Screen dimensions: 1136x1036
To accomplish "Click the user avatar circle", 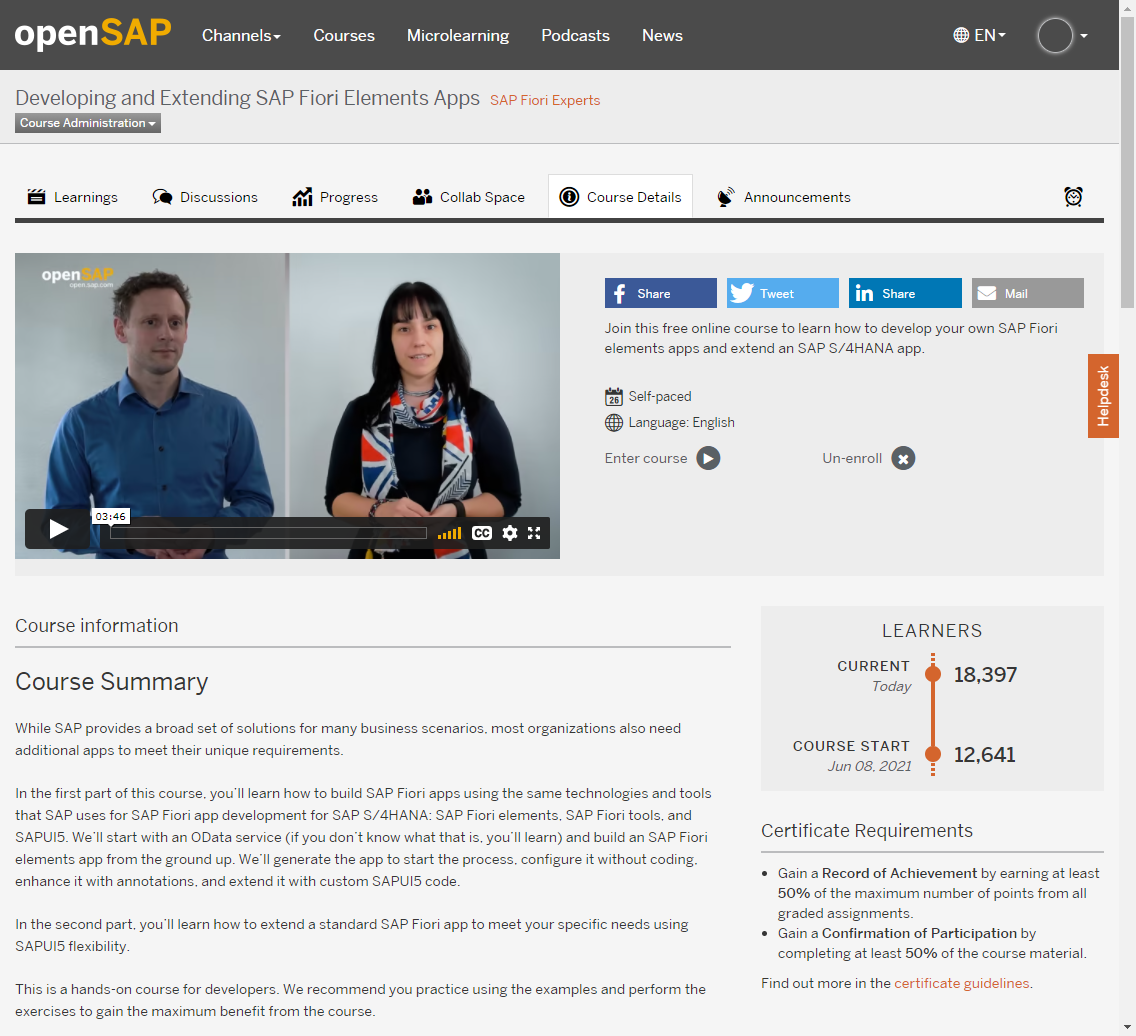I will point(1055,35).
